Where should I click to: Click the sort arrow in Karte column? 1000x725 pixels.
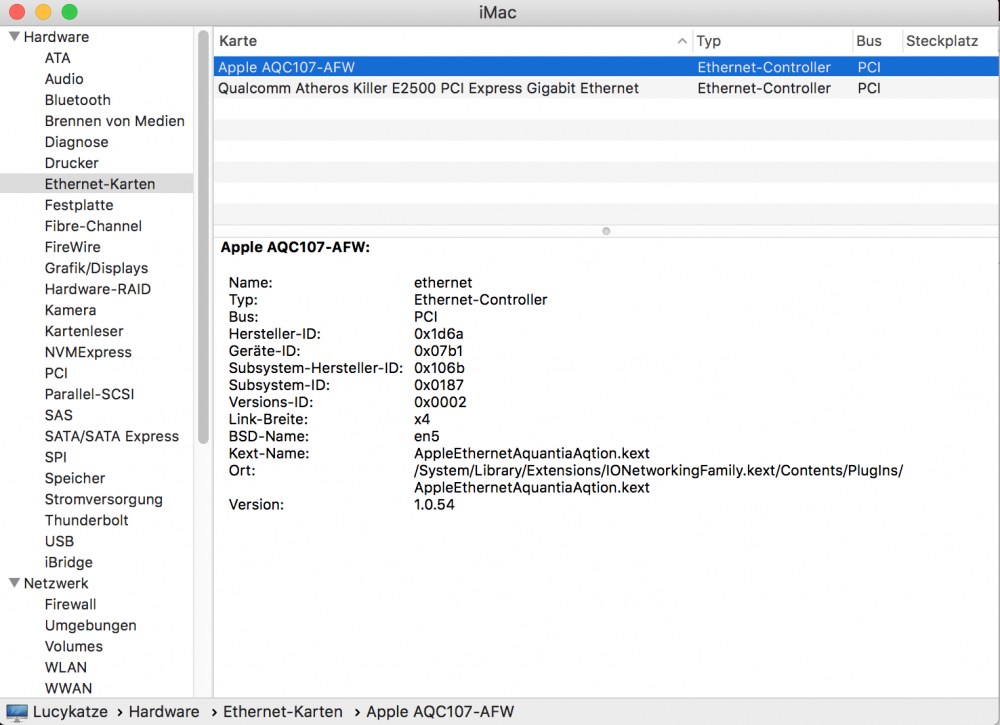coord(682,41)
